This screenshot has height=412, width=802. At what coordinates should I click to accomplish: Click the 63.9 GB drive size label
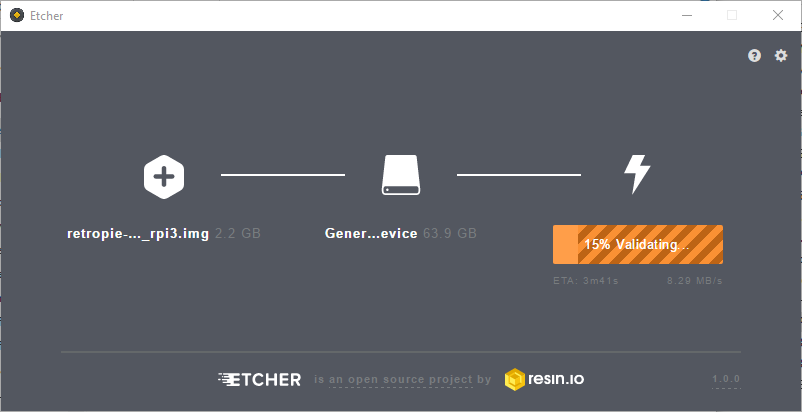point(450,234)
